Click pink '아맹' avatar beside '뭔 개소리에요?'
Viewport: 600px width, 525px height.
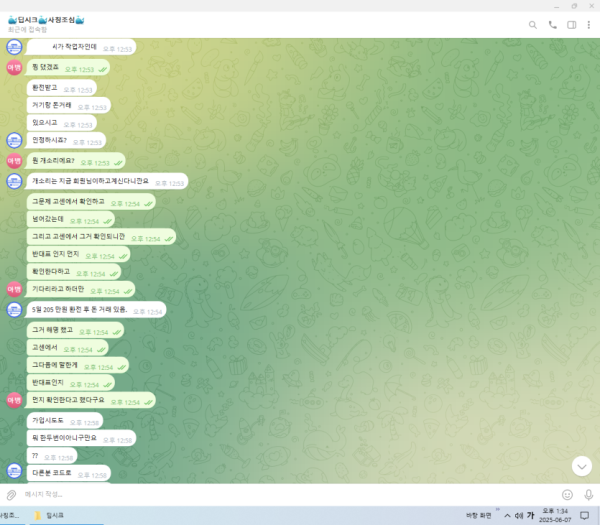[x=15, y=161]
